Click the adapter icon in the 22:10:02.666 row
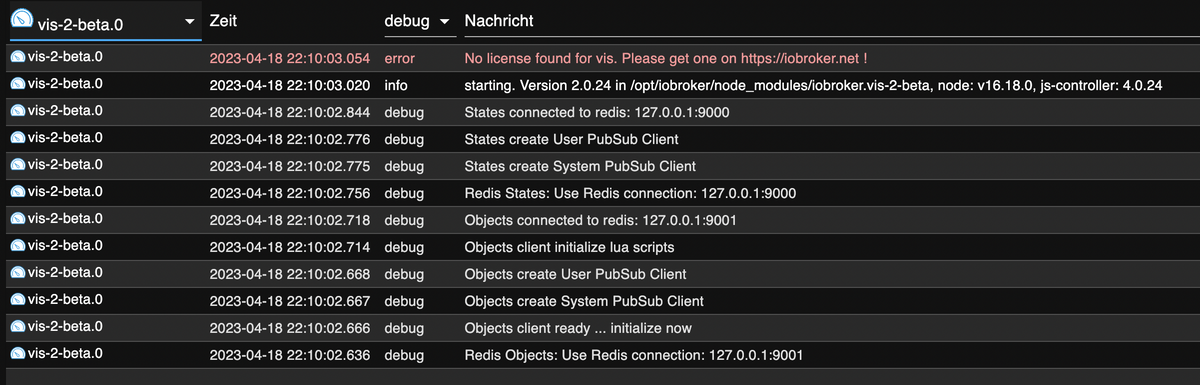 [17, 327]
